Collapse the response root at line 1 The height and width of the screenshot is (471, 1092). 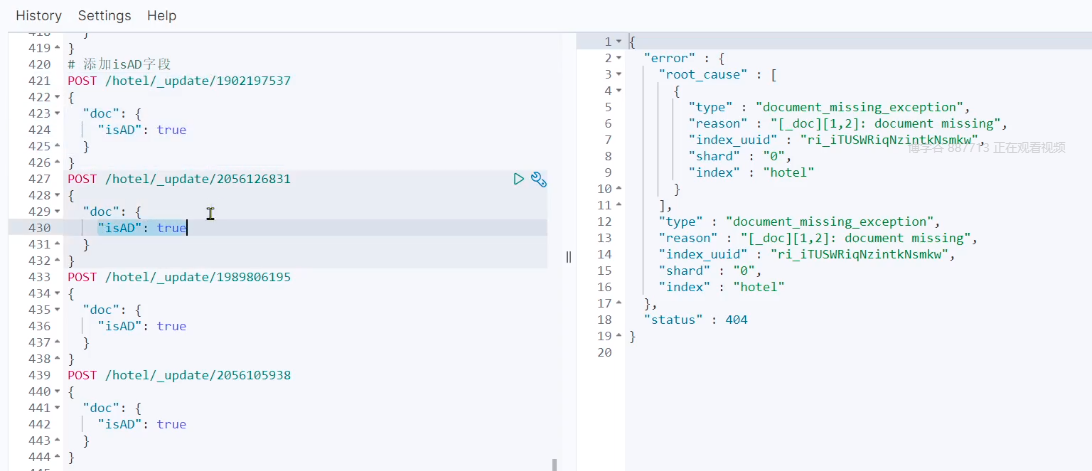pyautogui.click(x=618, y=42)
